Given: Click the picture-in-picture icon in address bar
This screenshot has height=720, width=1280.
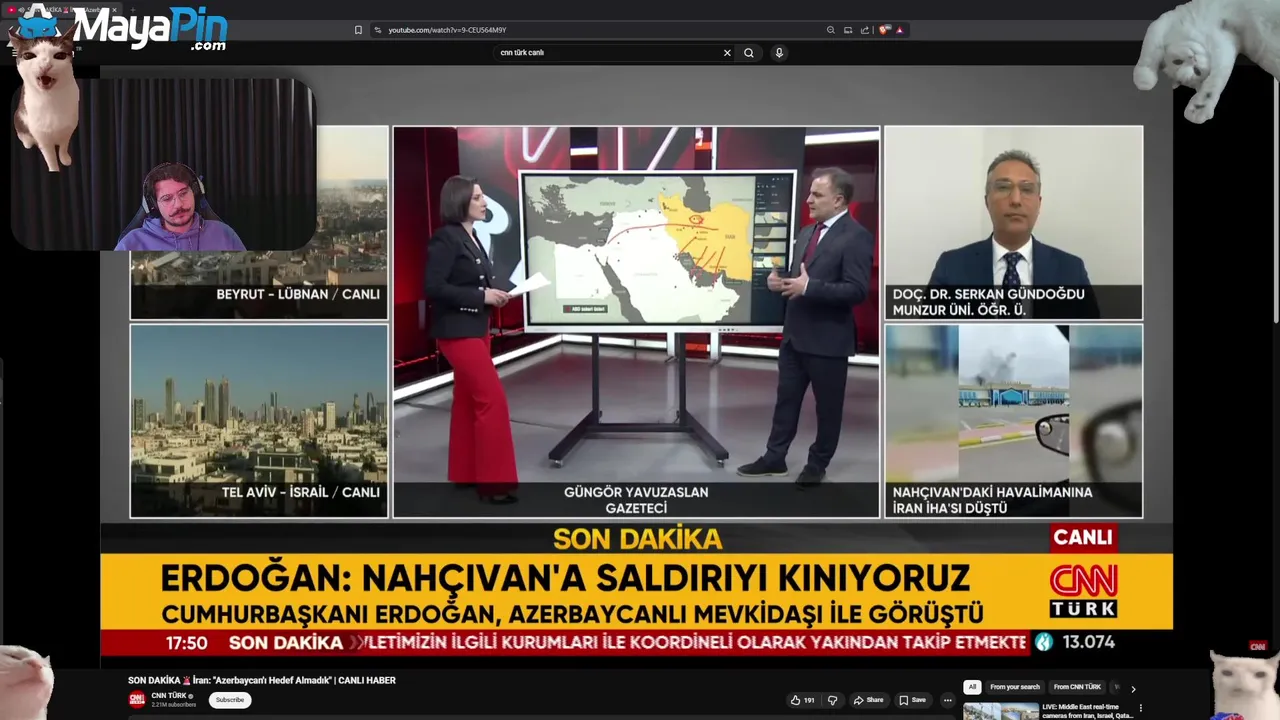Looking at the screenshot, I should pyautogui.click(x=848, y=30).
